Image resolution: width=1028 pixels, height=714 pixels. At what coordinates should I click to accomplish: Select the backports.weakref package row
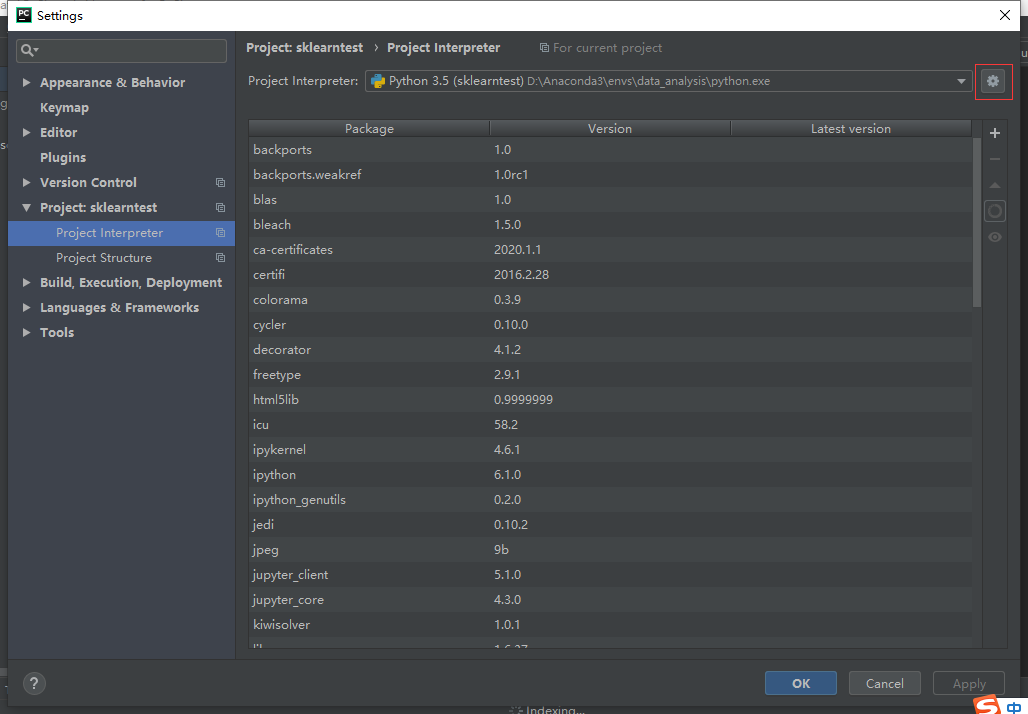[x=610, y=174]
